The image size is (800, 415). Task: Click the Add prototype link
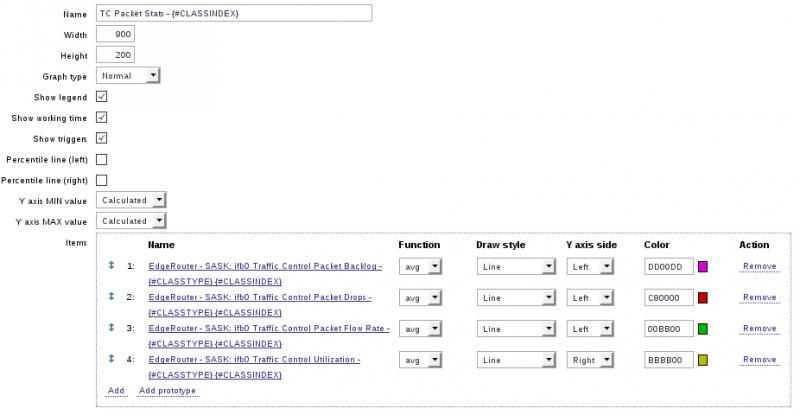167,390
